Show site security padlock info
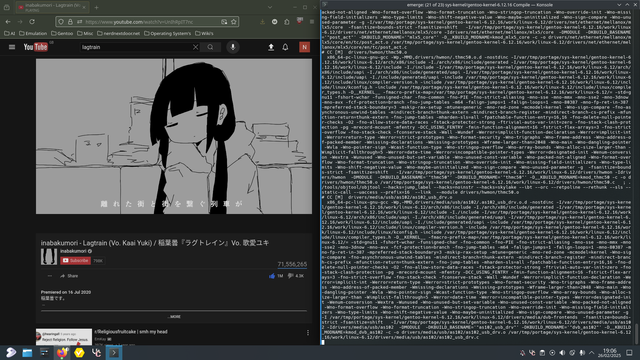The image size is (640, 360). pyautogui.click(x=70, y=22)
